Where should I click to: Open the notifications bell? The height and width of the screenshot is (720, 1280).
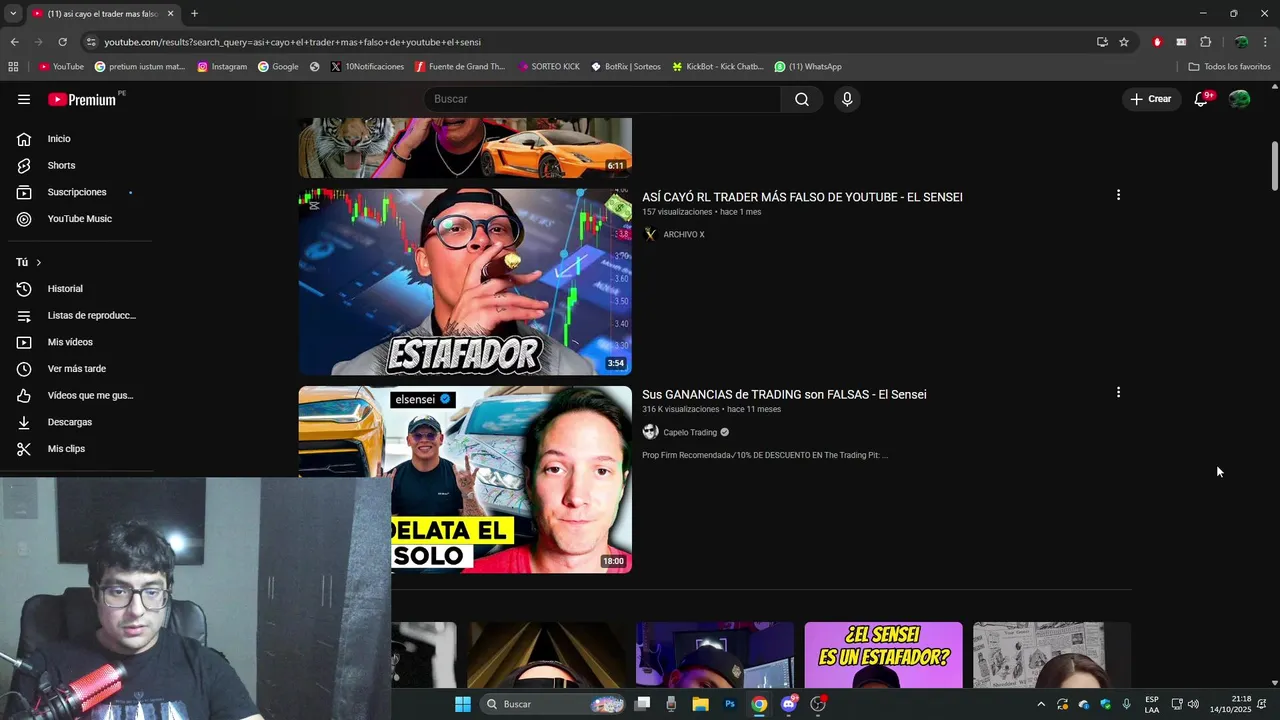pyautogui.click(x=1202, y=99)
